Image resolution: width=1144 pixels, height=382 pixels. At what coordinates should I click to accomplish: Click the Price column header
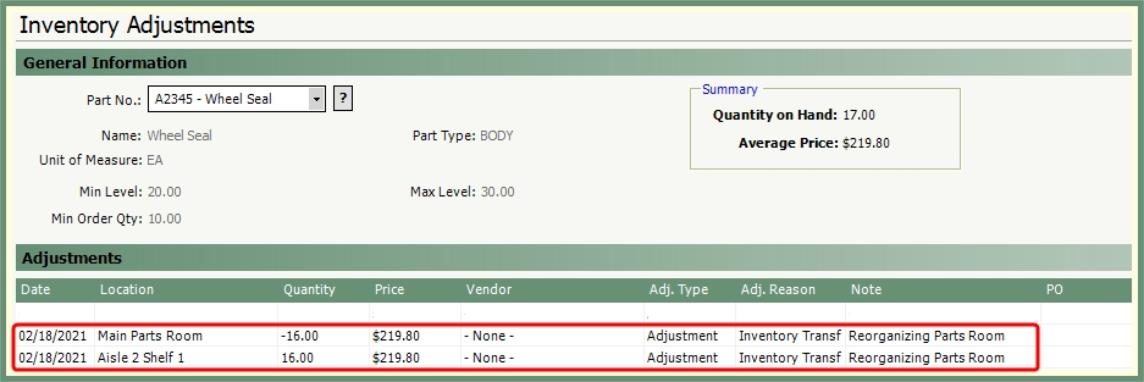[390, 289]
